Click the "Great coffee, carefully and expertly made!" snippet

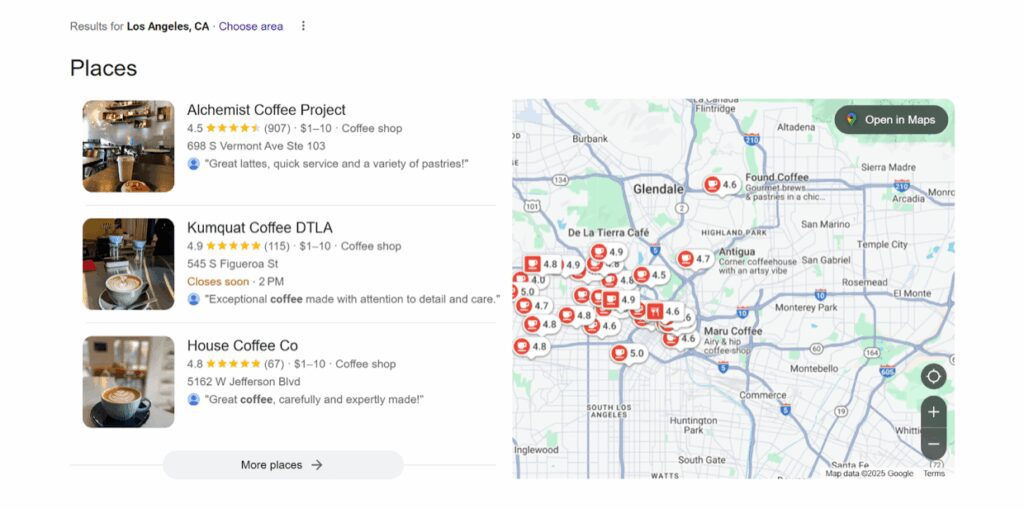pos(314,399)
